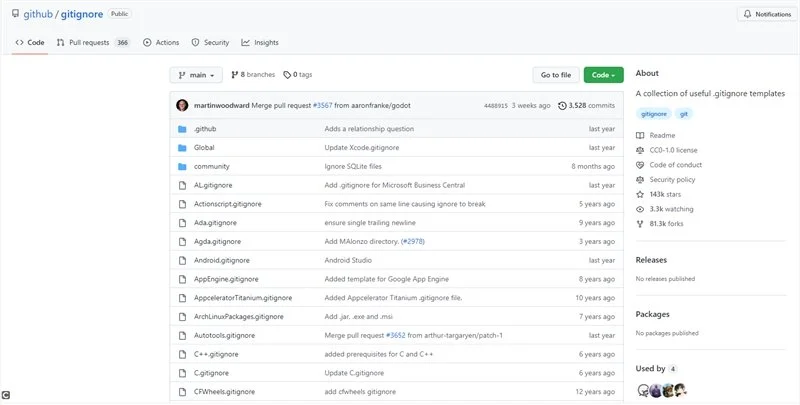Select the gitignore topic tag
The image size is (800, 405).
pos(654,114)
